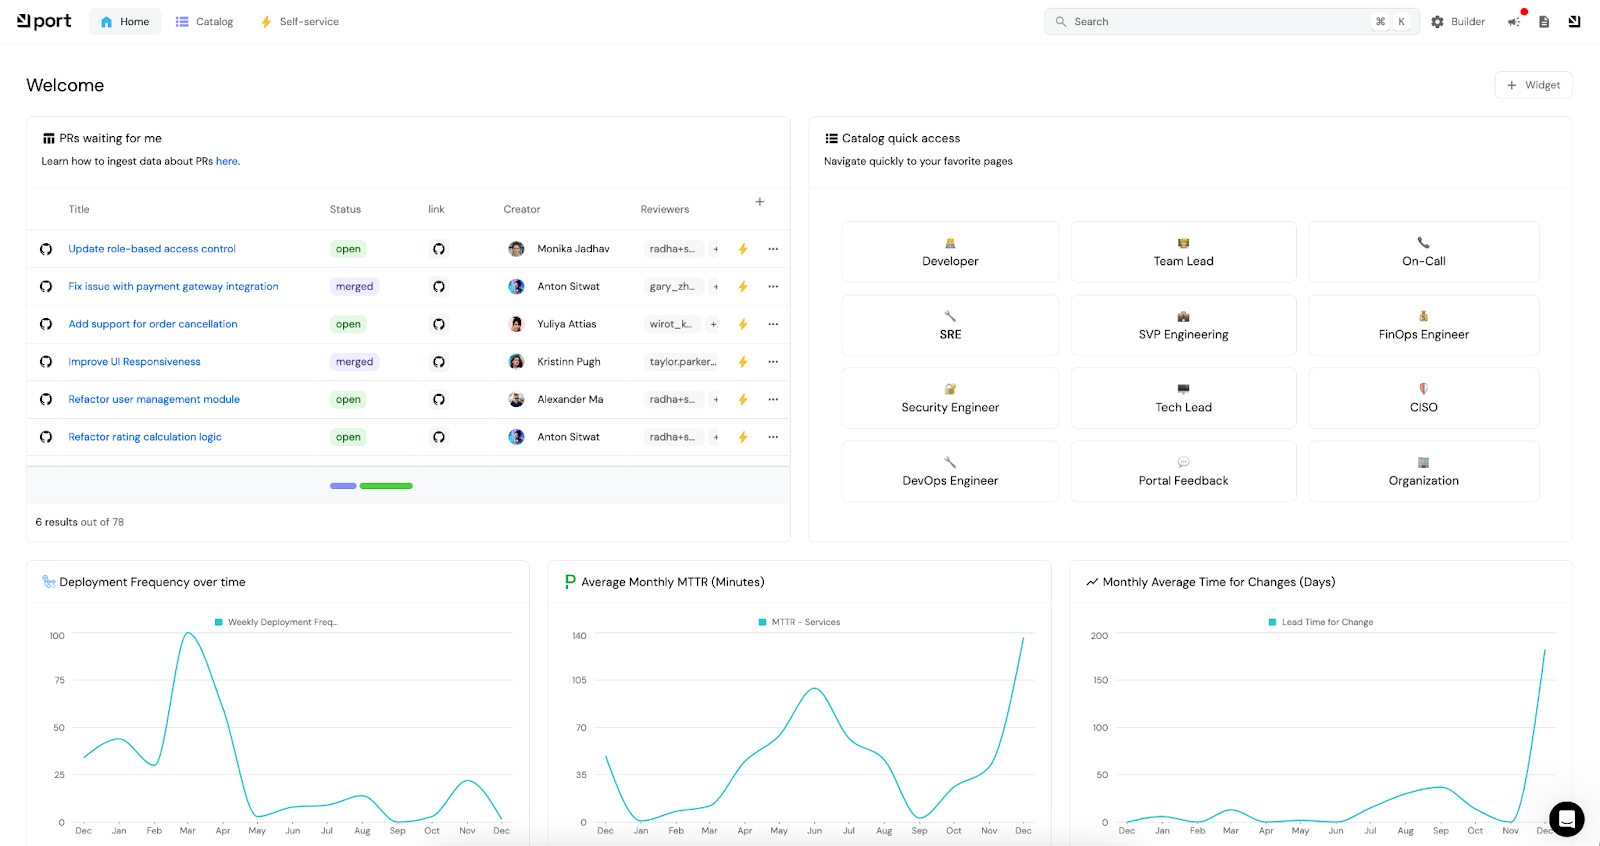Open the Developer quick access card
This screenshot has width=1600, height=846.
(x=950, y=252)
